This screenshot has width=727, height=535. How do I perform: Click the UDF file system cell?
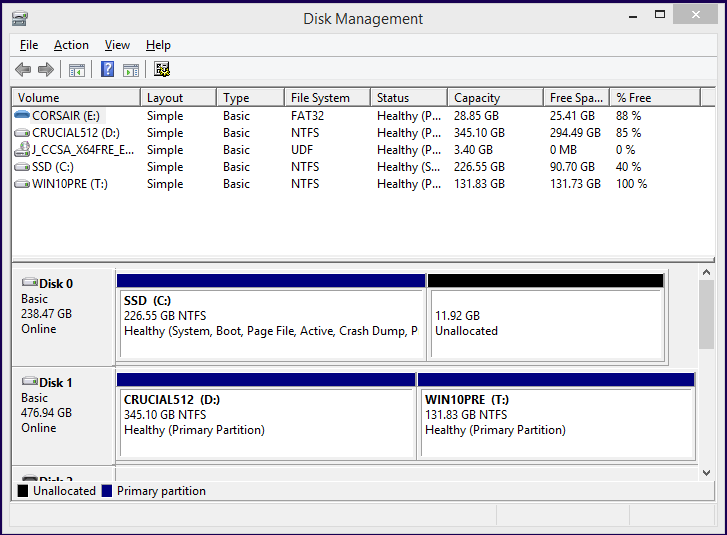coord(302,150)
